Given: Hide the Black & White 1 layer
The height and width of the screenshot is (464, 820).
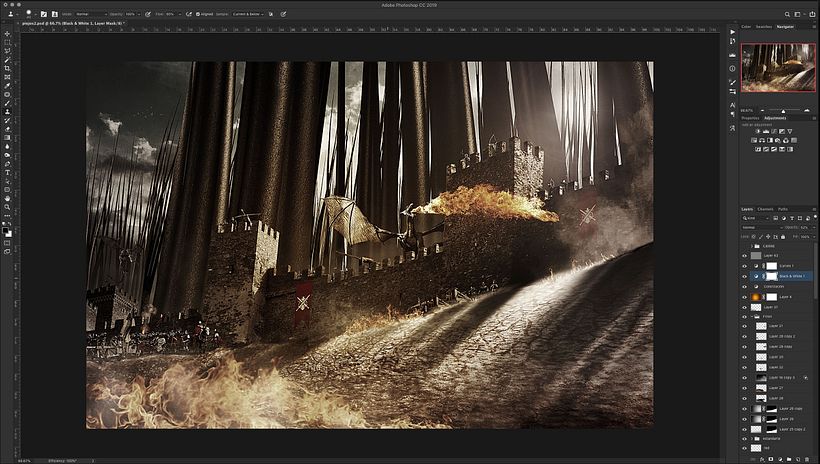Looking at the screenshot, I should [745, 276].
